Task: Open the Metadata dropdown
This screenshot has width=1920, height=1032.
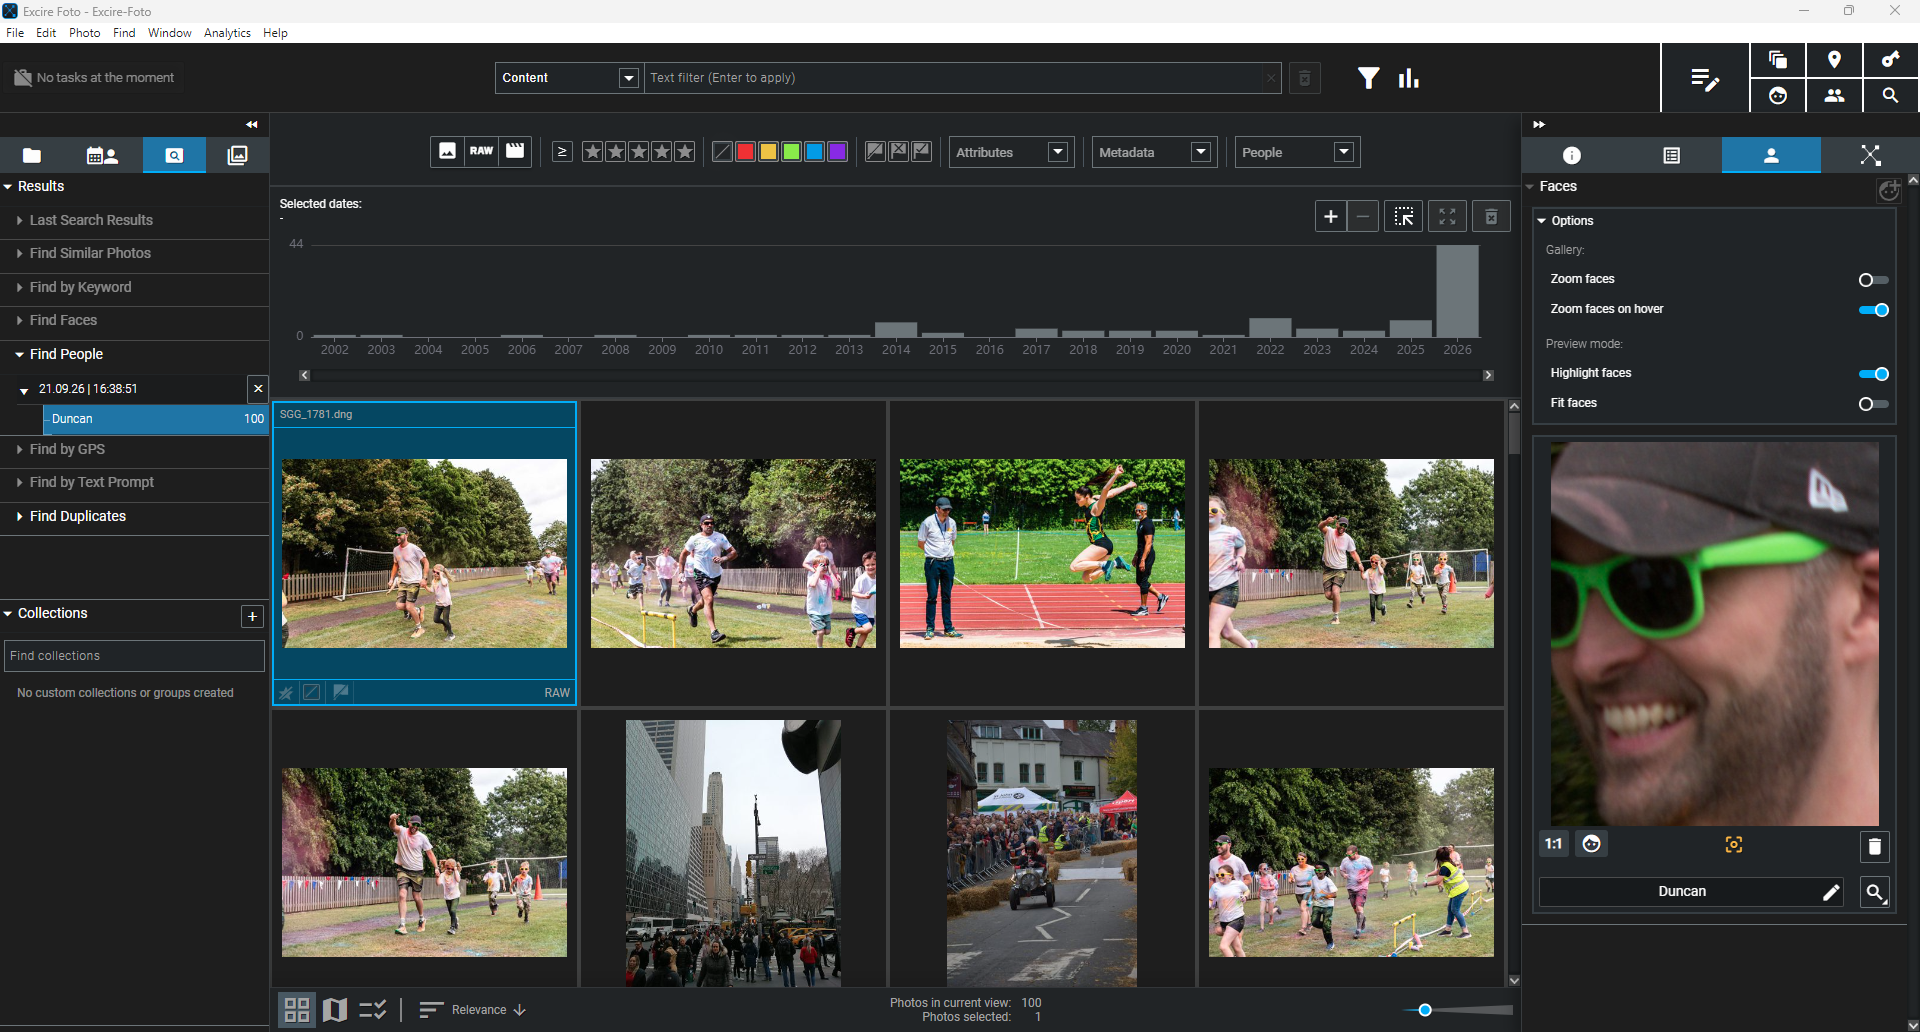Action: pyautogui.click(x=1154, y=152)
